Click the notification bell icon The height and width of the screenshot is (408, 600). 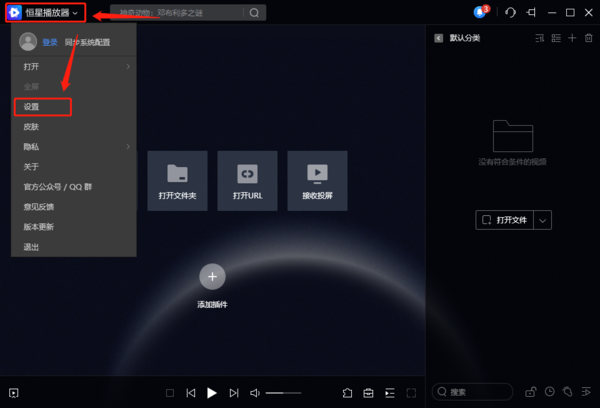pos(480,13)
